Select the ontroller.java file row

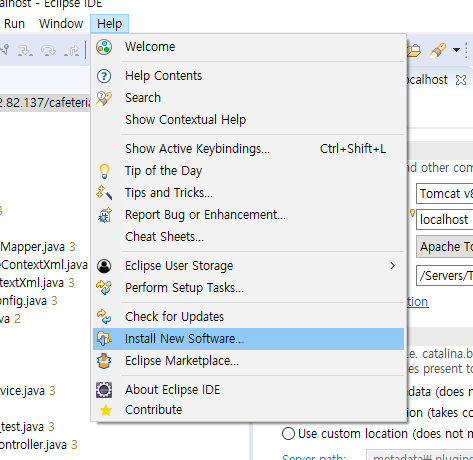click(x=39, y=445)
